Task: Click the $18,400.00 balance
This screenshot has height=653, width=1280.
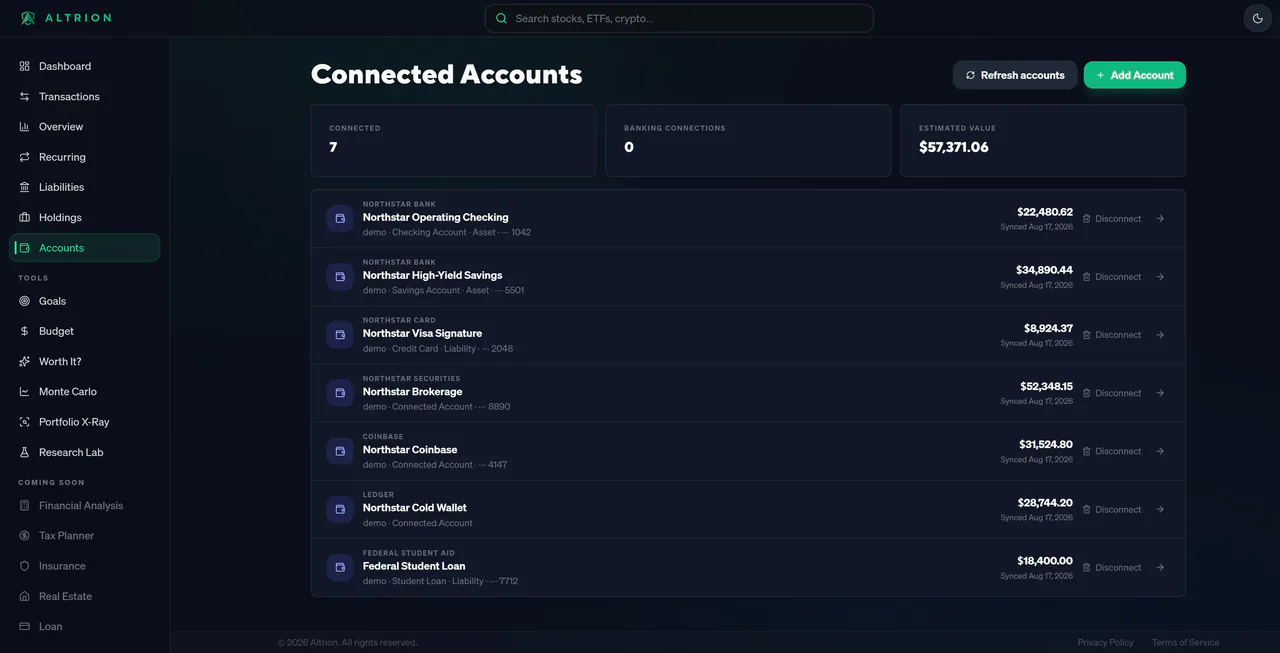Action: 1046,561
